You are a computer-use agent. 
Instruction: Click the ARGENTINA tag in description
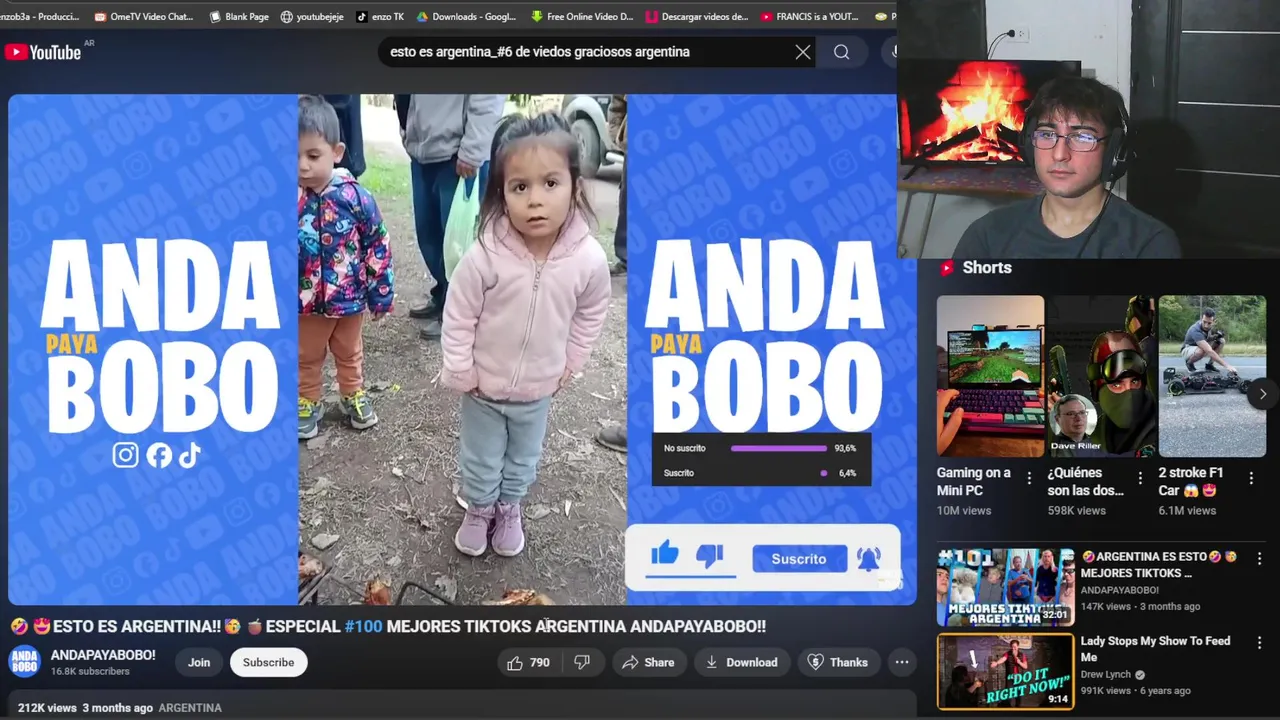coord(190,708)
